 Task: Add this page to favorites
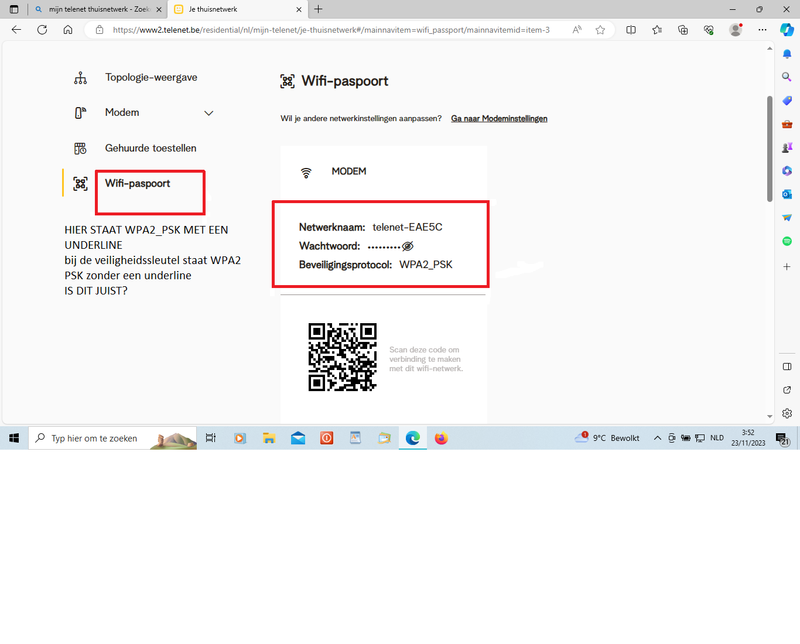600,30
